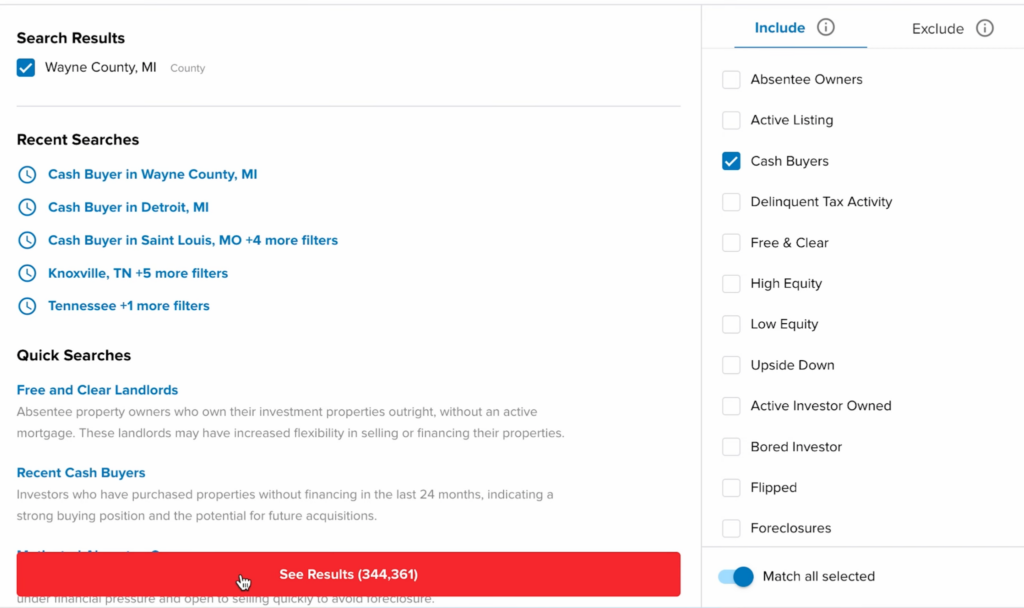Viewport: 1024px width, 608px height.
Task: Switch to the Exclude tab
Action: click(x=938, y=28)
